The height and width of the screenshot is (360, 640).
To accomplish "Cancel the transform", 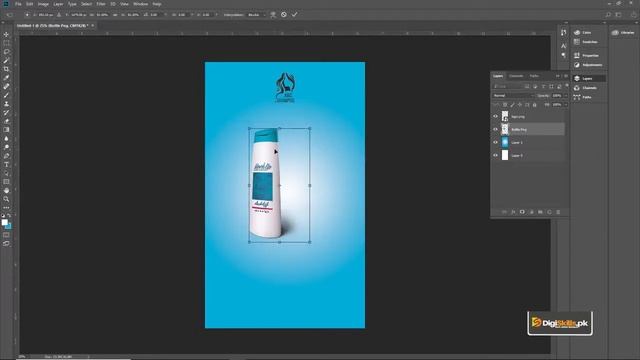I will [284, 15].
